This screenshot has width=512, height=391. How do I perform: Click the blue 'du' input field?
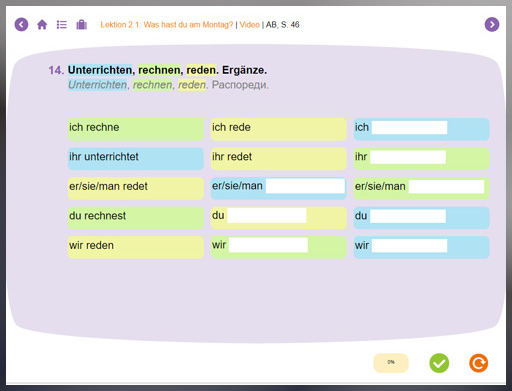[x=408, y=216]
